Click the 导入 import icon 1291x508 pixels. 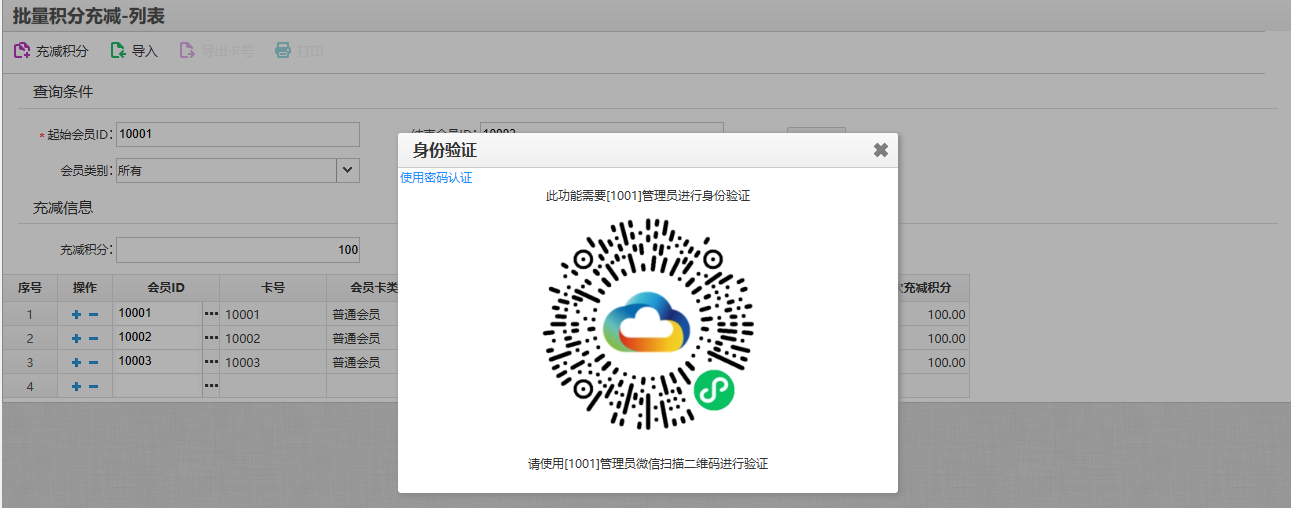point(118,50)
